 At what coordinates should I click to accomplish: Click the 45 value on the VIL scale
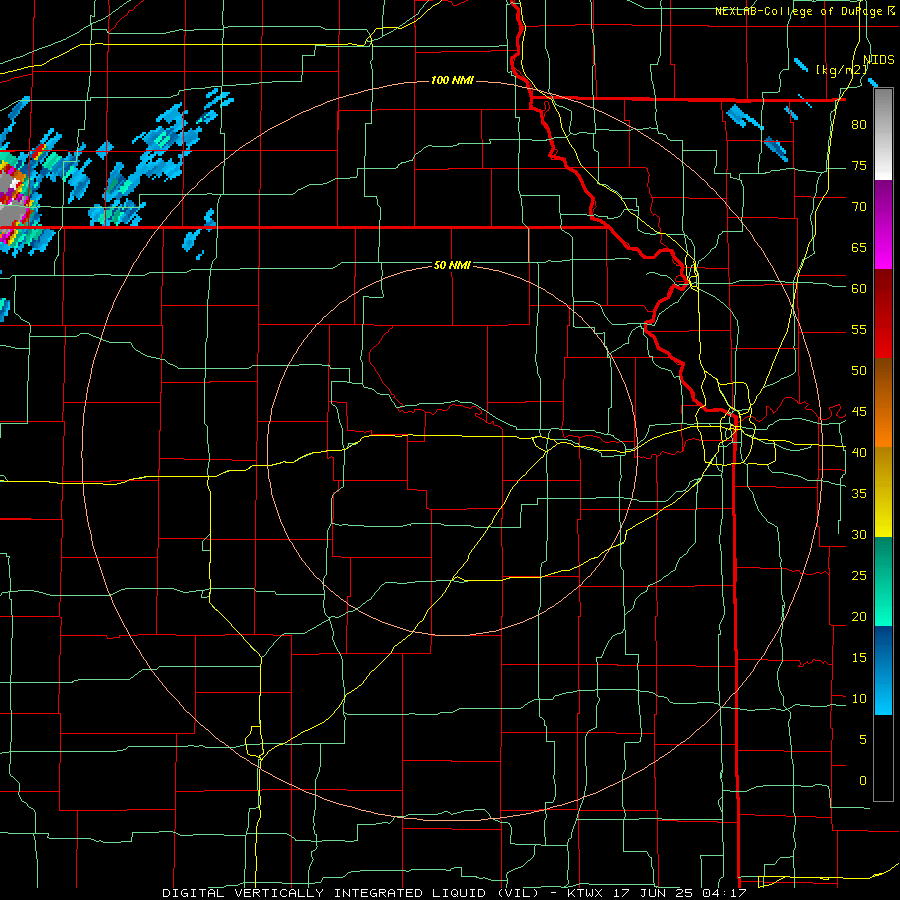click(859, 412)
